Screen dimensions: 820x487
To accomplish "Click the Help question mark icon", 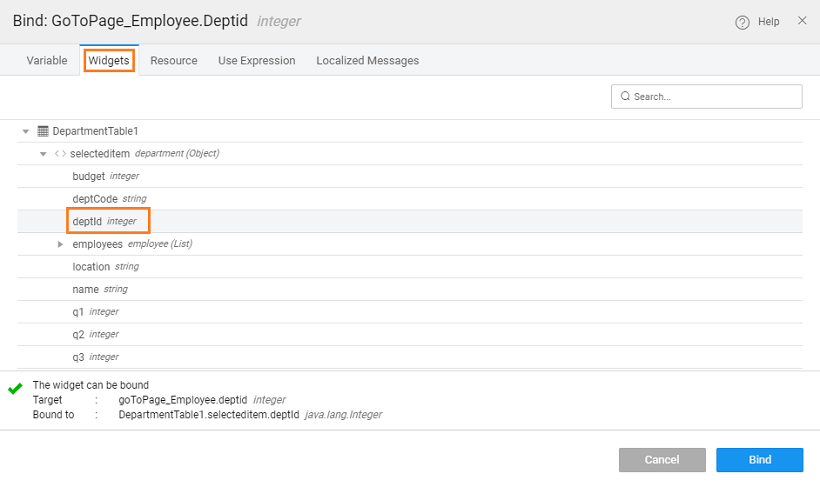I will (742, 22).
